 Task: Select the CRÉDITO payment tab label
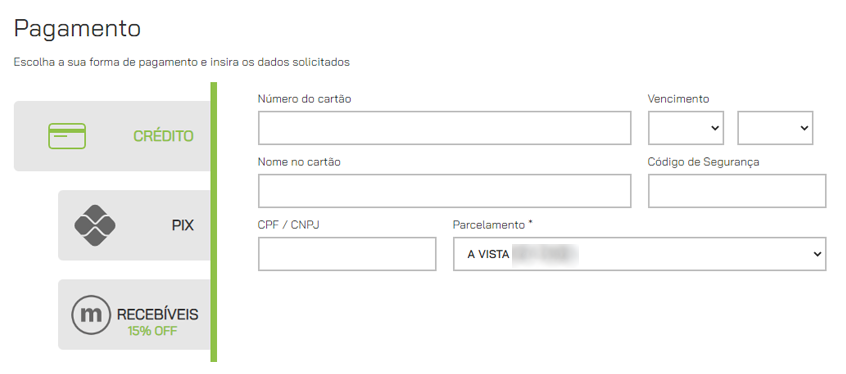[x=163, y=136]
